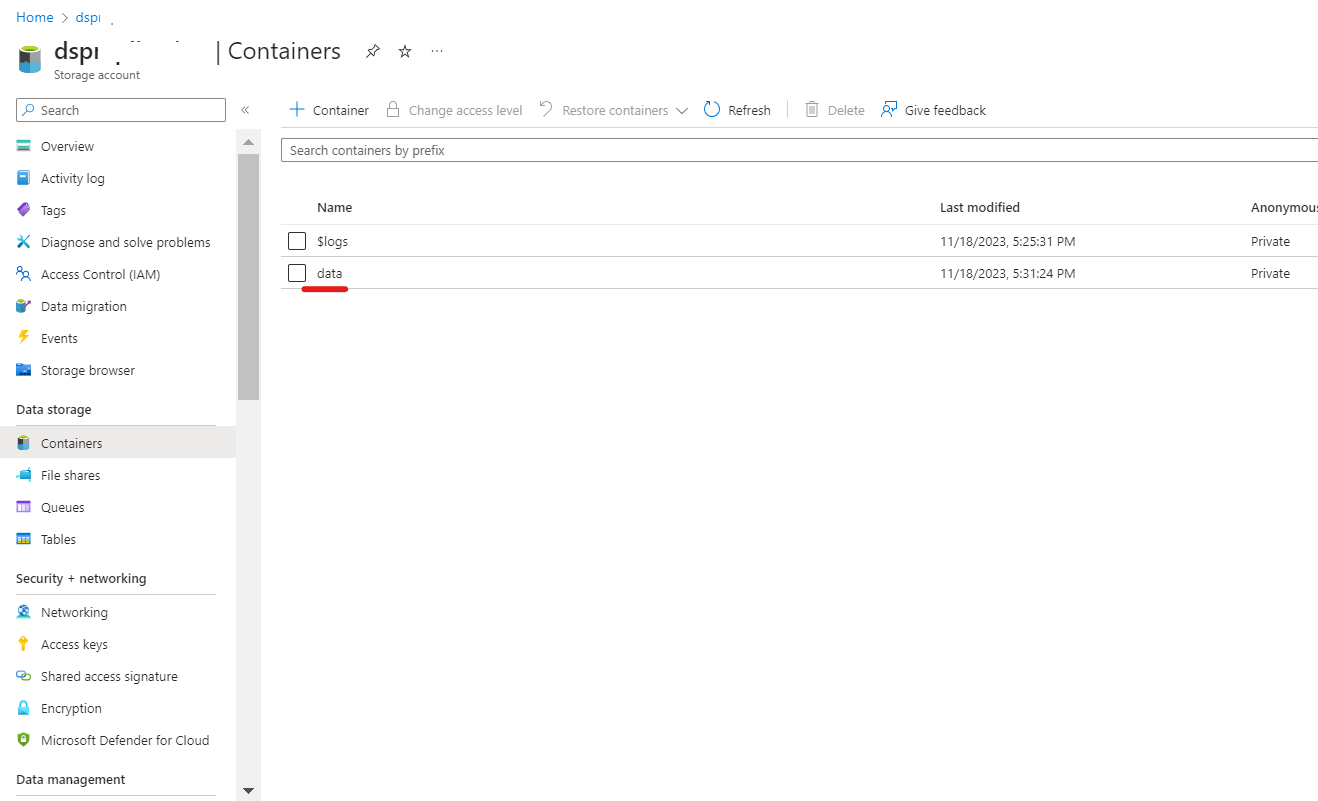Viewport: 1318px width, 801px height.
Task: Click the Diagnose and solve problems wrench icon
Action: [x=24, y=242]
